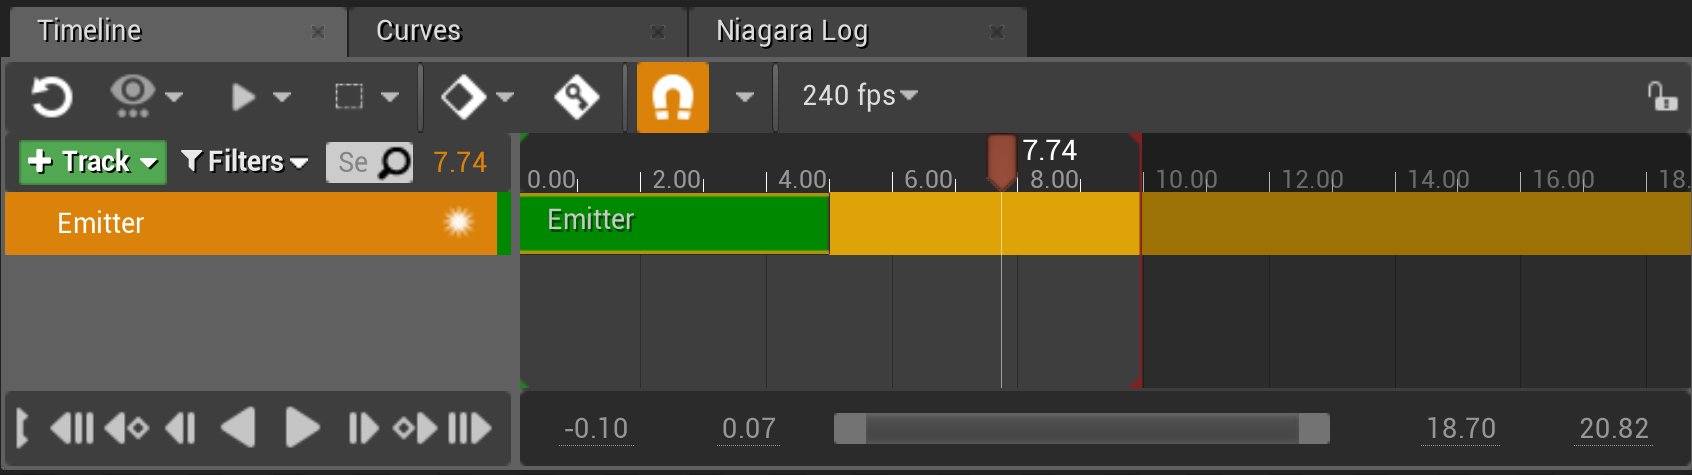Image resolution: width=1692 pixels, height=475 pixels.
Task: Select the green Emitter section bar
Action: (x=674, y=223)
